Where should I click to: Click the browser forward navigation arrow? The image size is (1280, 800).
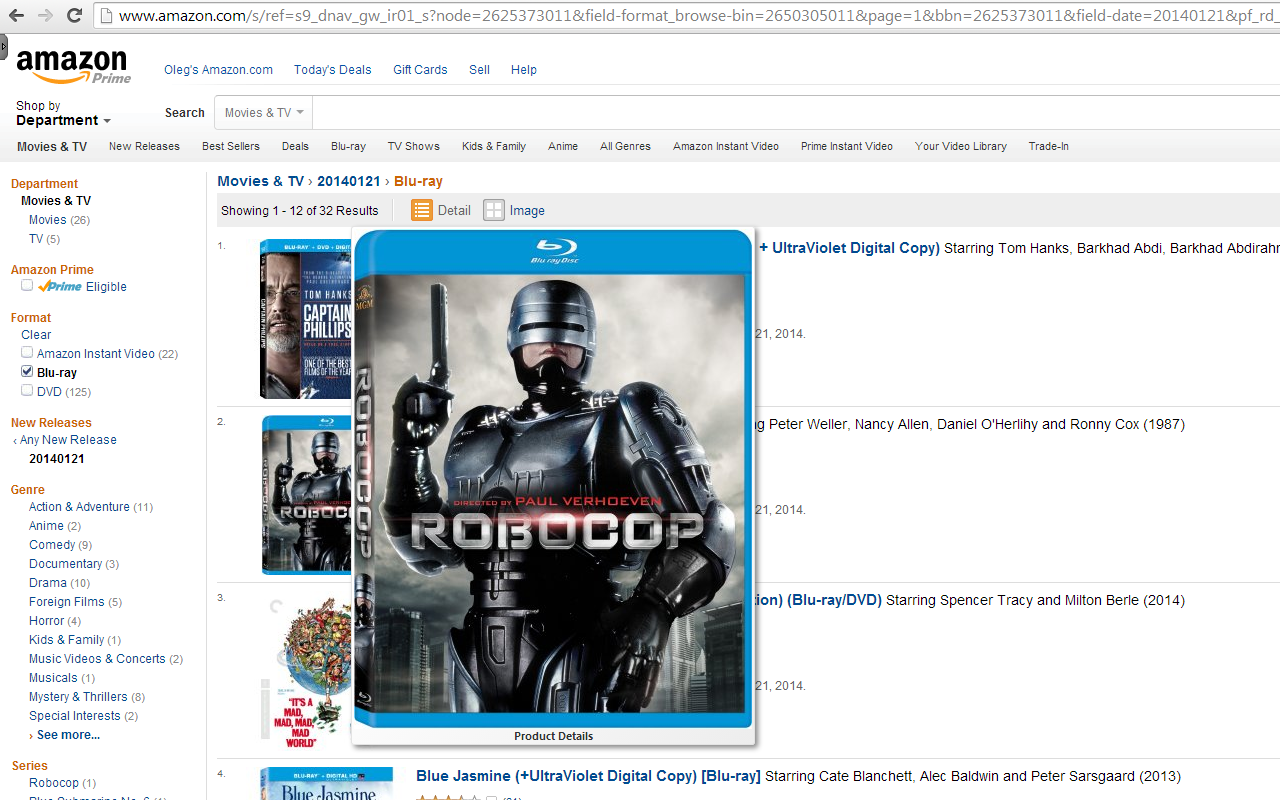click(45, 15)
